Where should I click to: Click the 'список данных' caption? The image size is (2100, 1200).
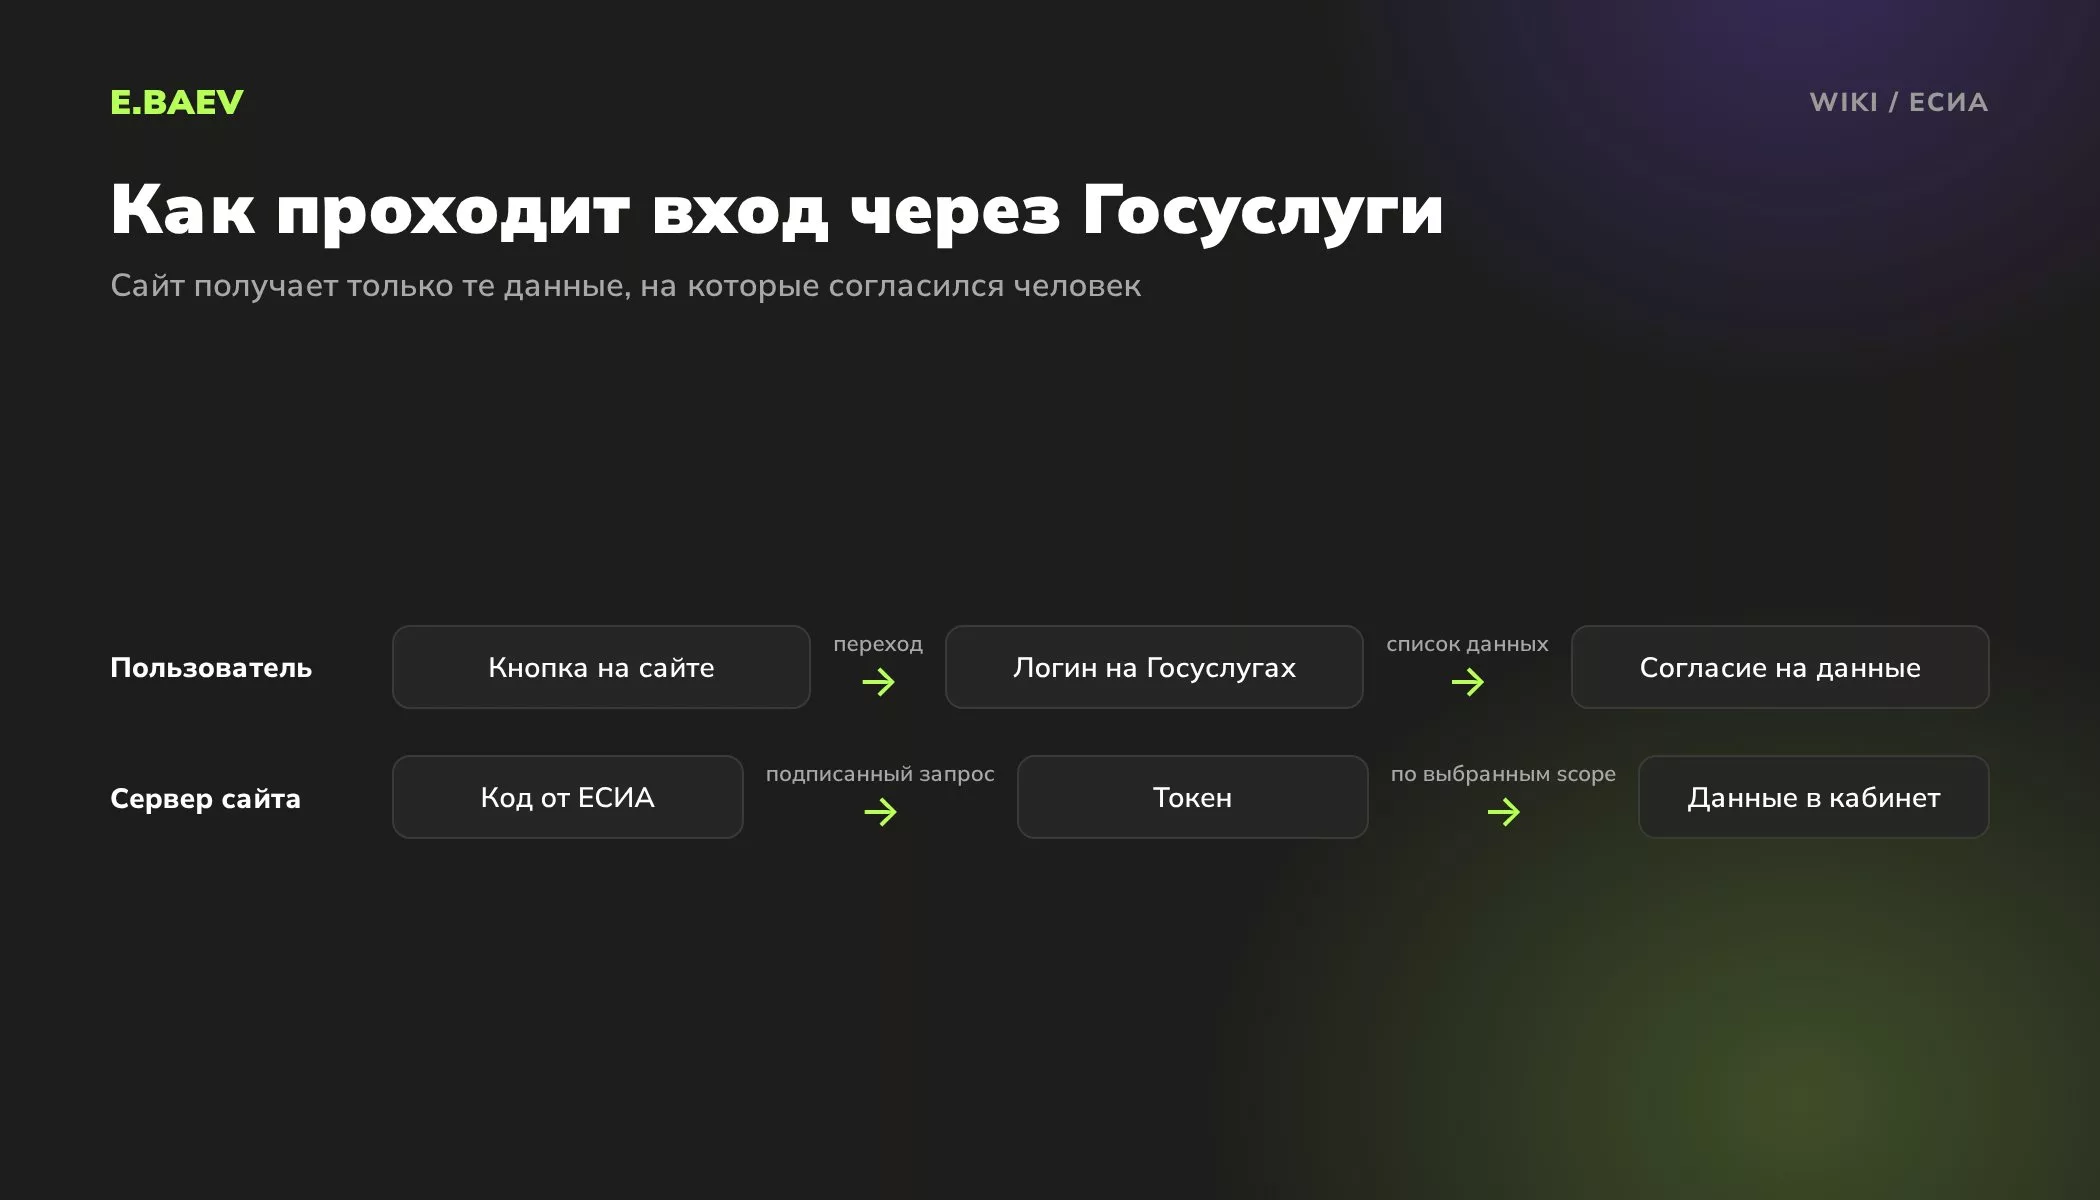tap(1467, 644)
